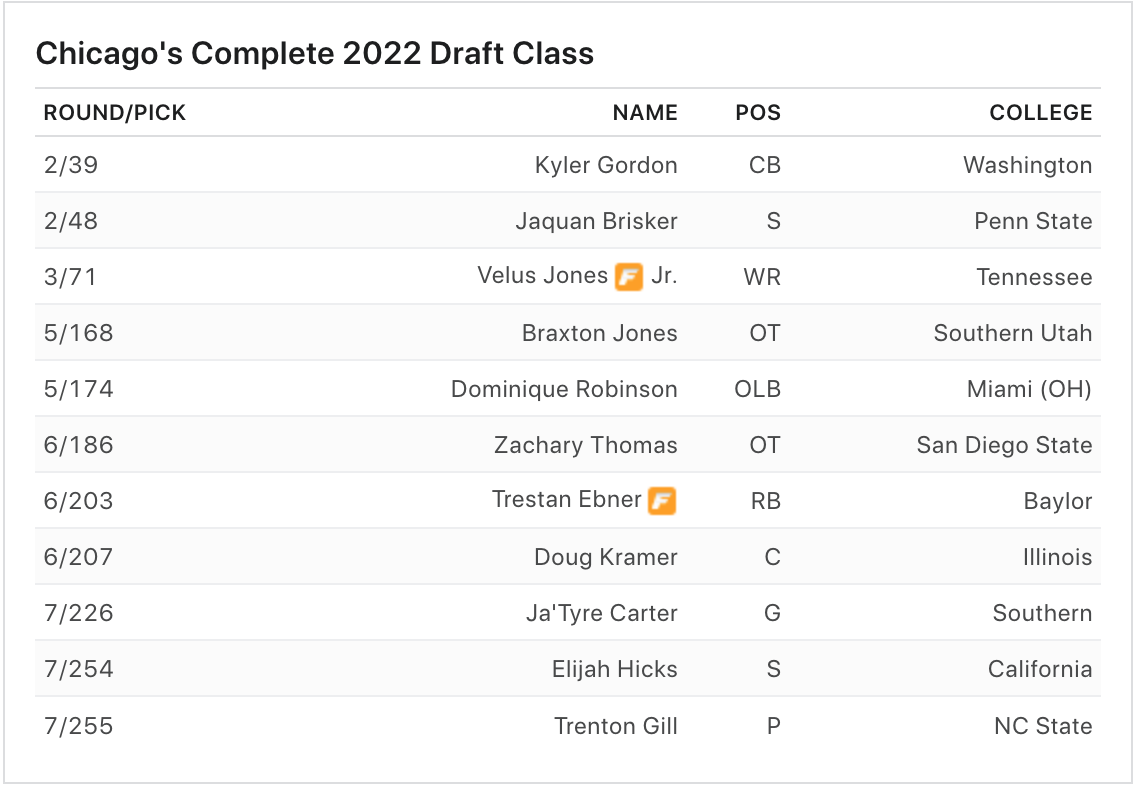1136x788 pixels.
Task: Sort by the NAME column header
Action: 645,113
